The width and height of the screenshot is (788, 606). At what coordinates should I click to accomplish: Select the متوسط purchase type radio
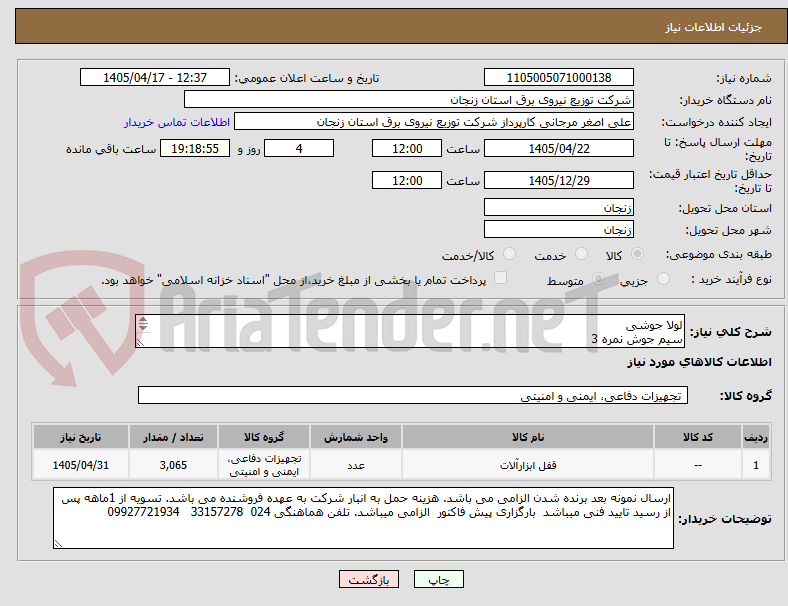pyautogui.click(x=598, y=278)
